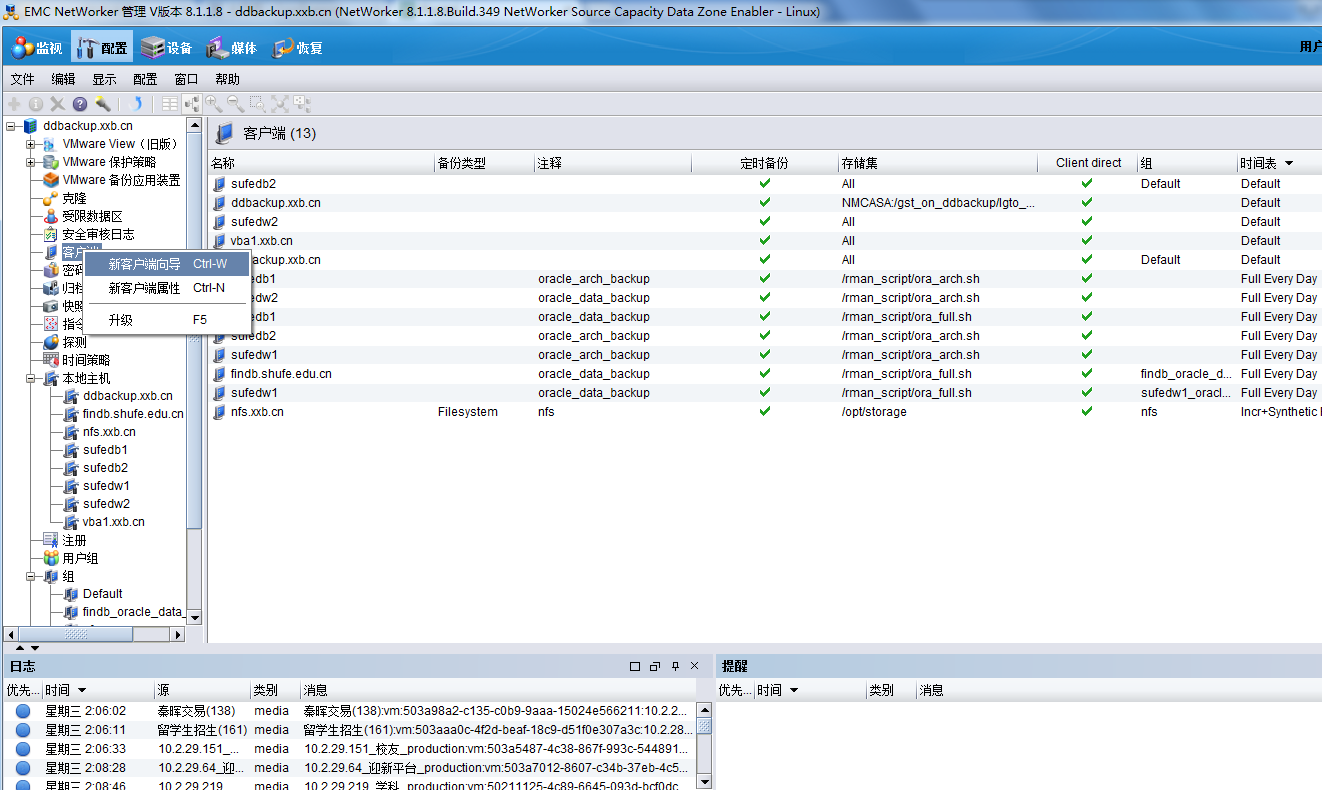Image resolution: width=1322 pixels, height=790 pixels.
Task: Select client row sufedb2 at top
Action: click(x=765, y=184)
